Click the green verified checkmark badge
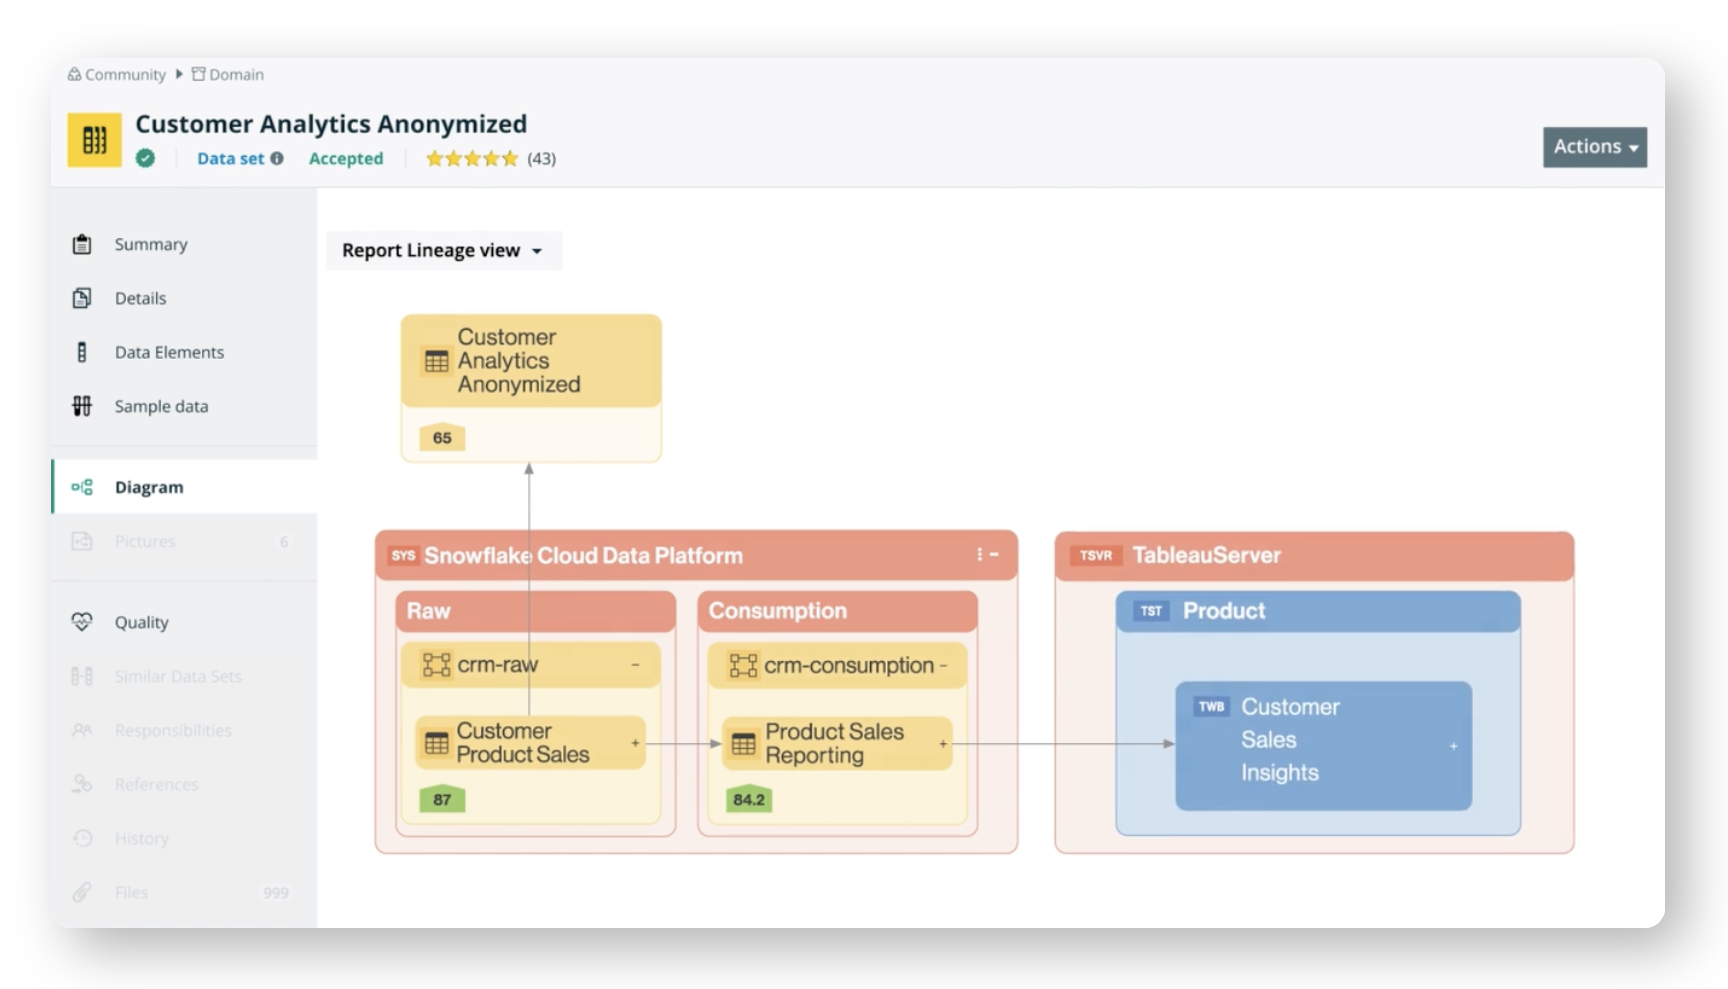 tap(146, 158)
